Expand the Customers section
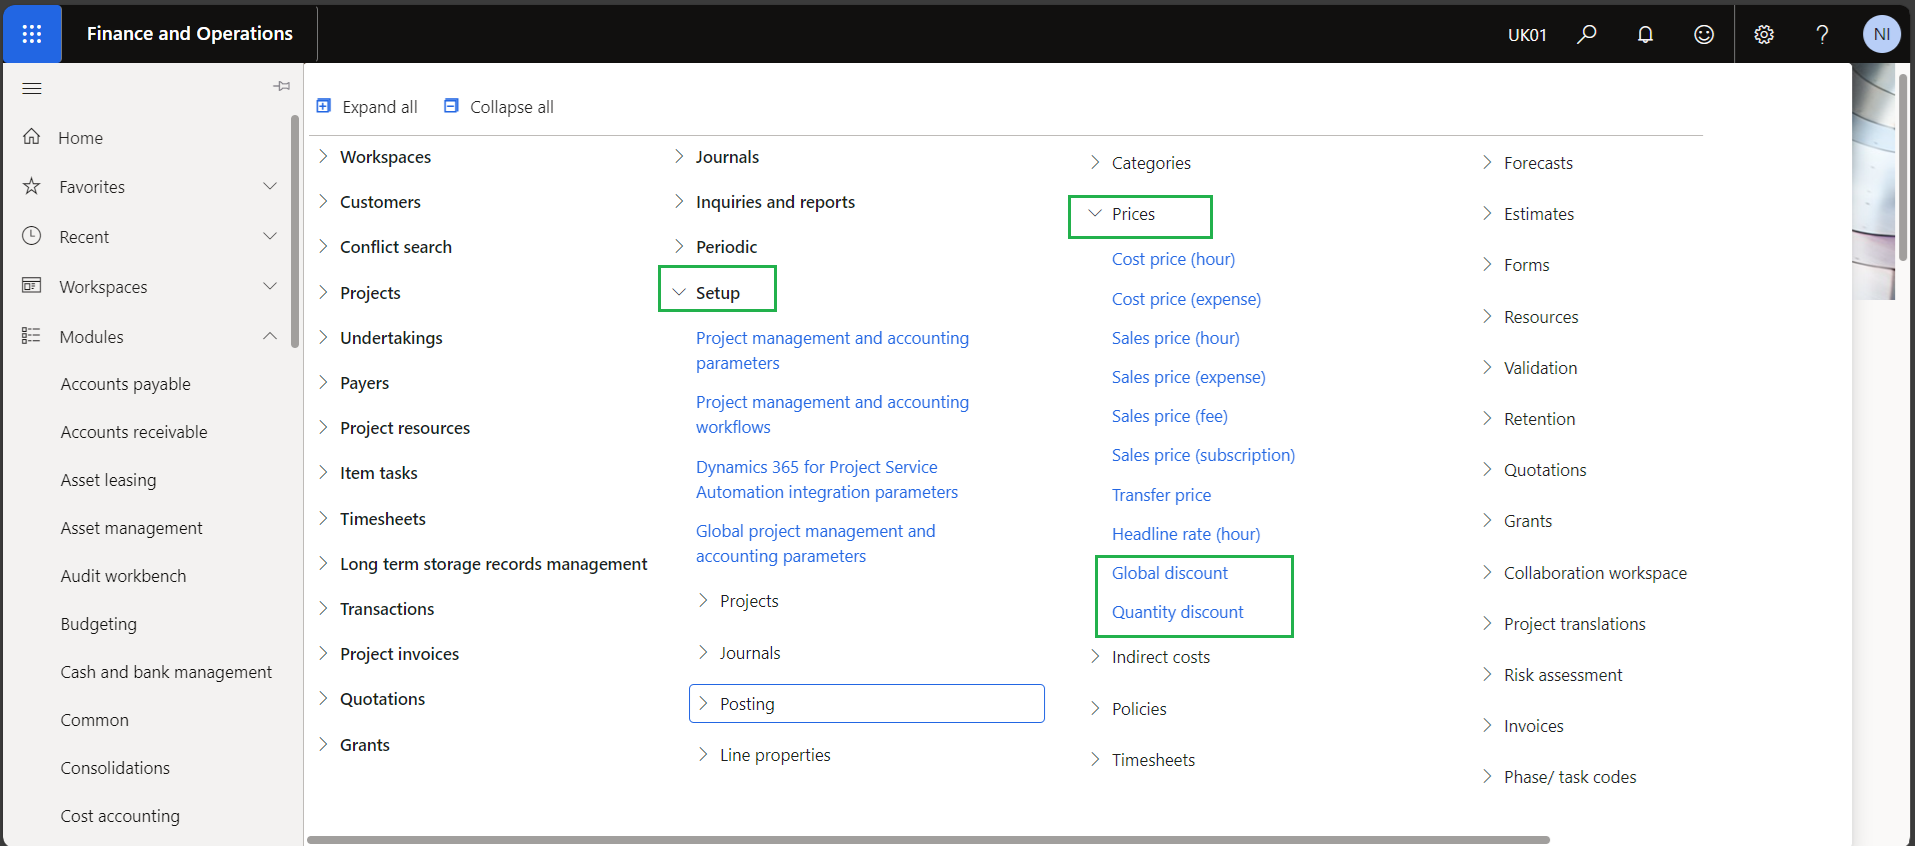Image resolution: width=1915 pixels, height=851 pixels. coord(323,201)
